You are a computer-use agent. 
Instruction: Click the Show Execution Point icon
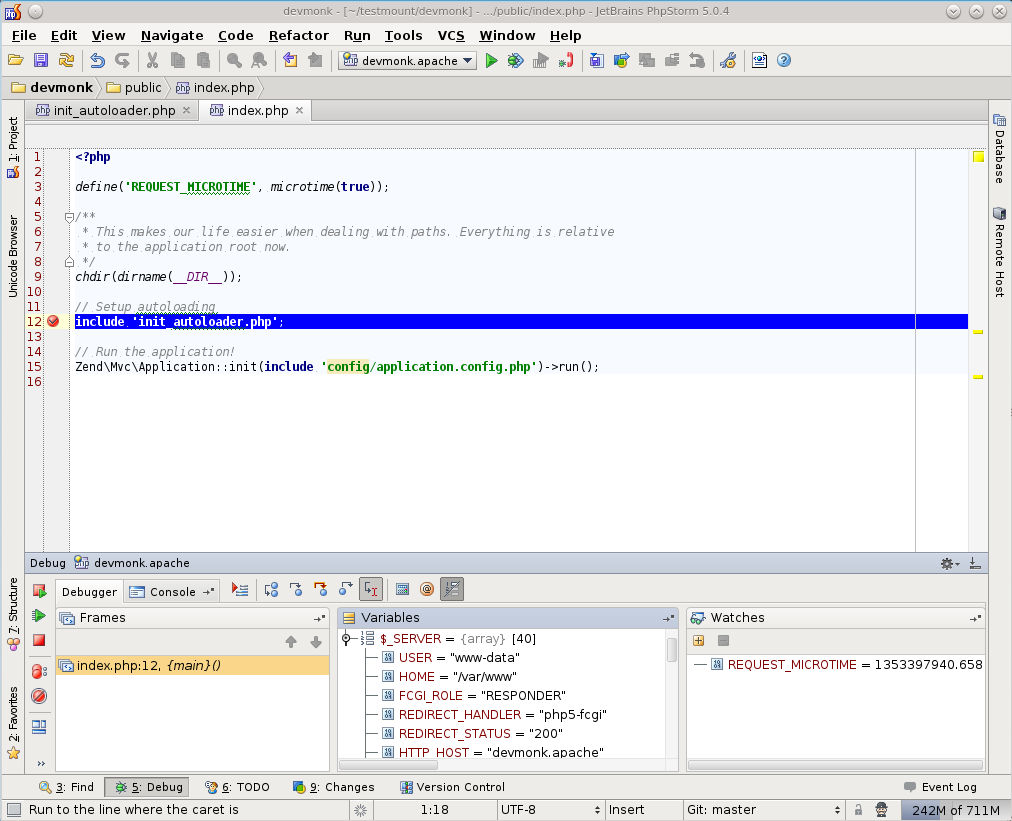coord(240,589)
